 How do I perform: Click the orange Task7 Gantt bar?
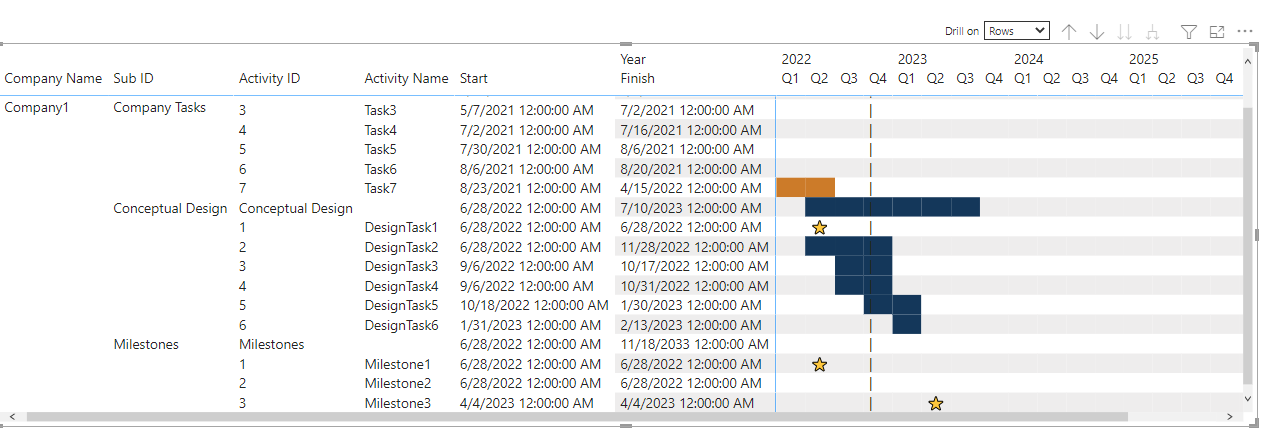805,188
